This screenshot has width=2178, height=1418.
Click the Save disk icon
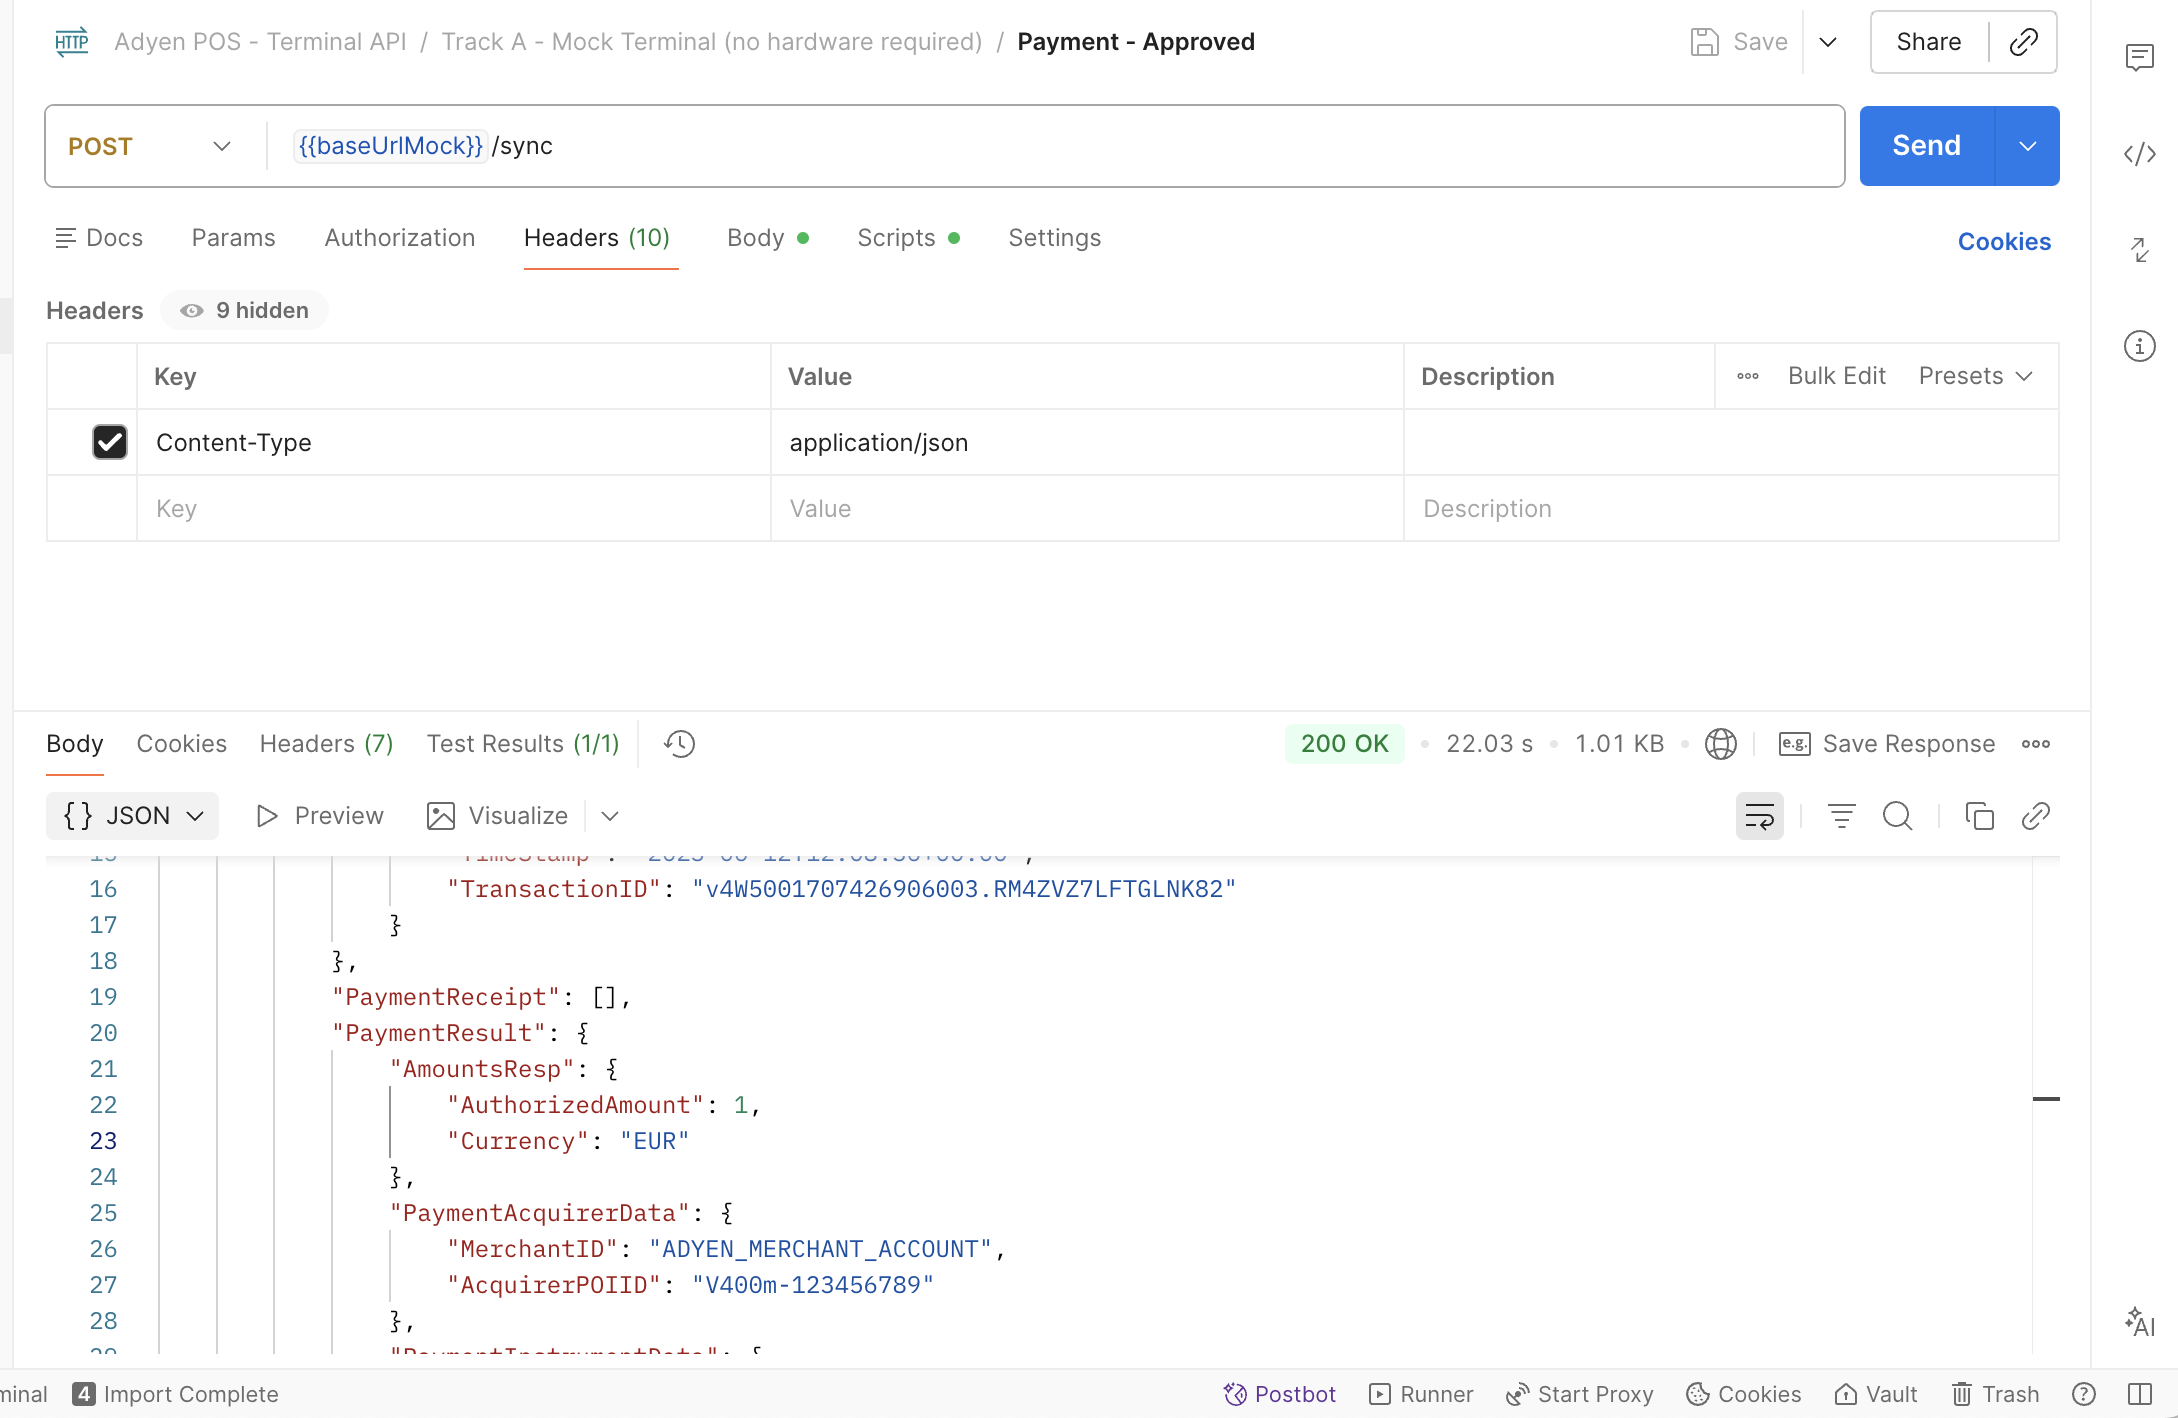click(x=1704, y=42)
